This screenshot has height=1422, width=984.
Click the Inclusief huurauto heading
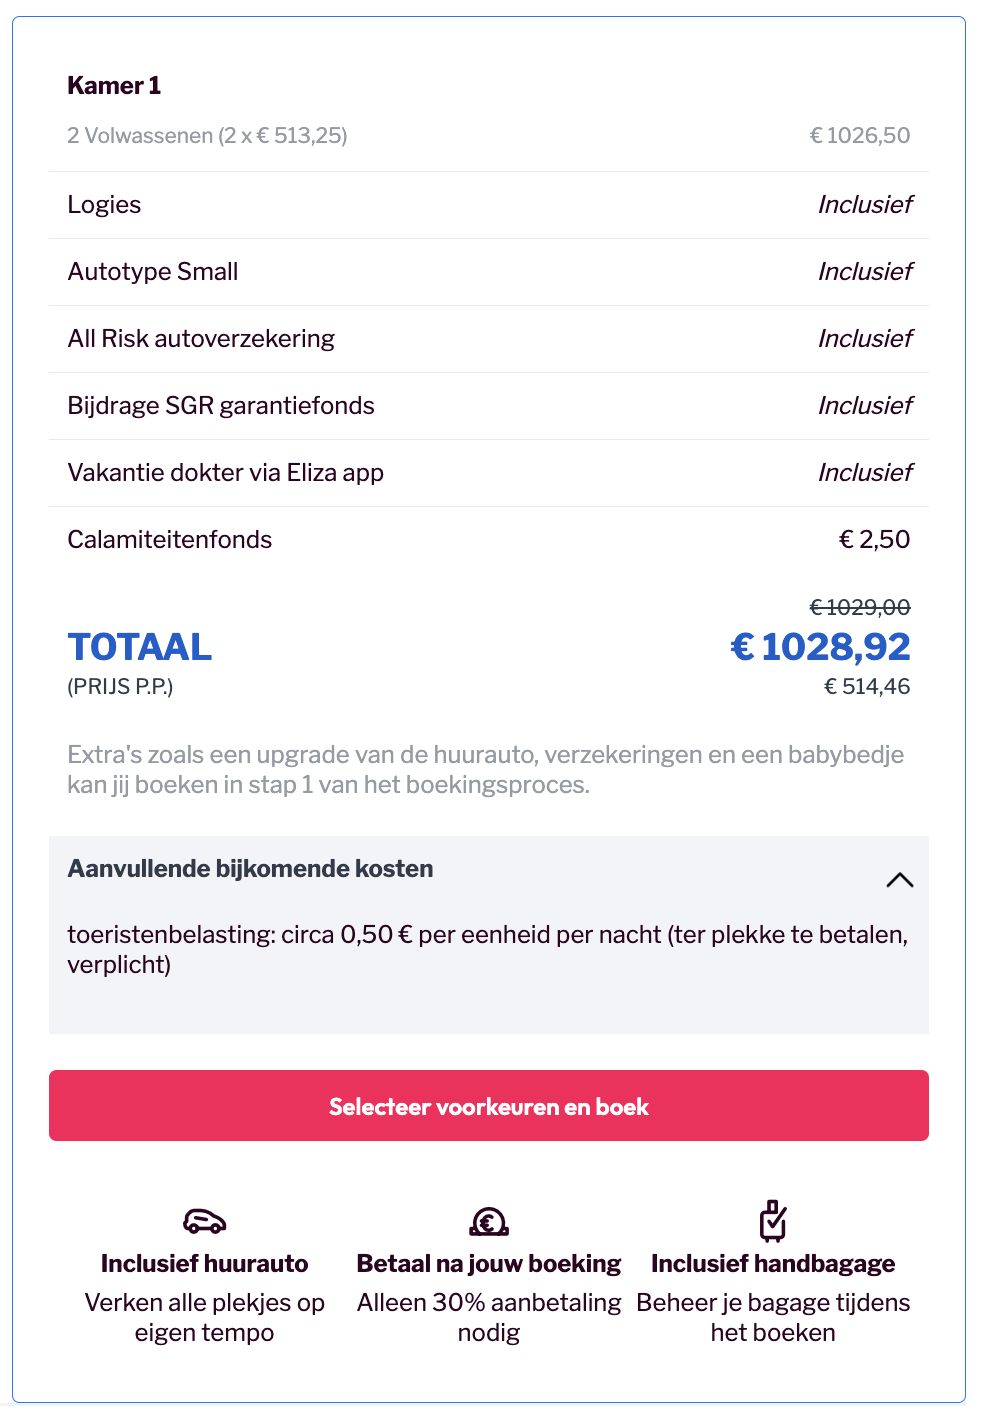[205, 1264]
